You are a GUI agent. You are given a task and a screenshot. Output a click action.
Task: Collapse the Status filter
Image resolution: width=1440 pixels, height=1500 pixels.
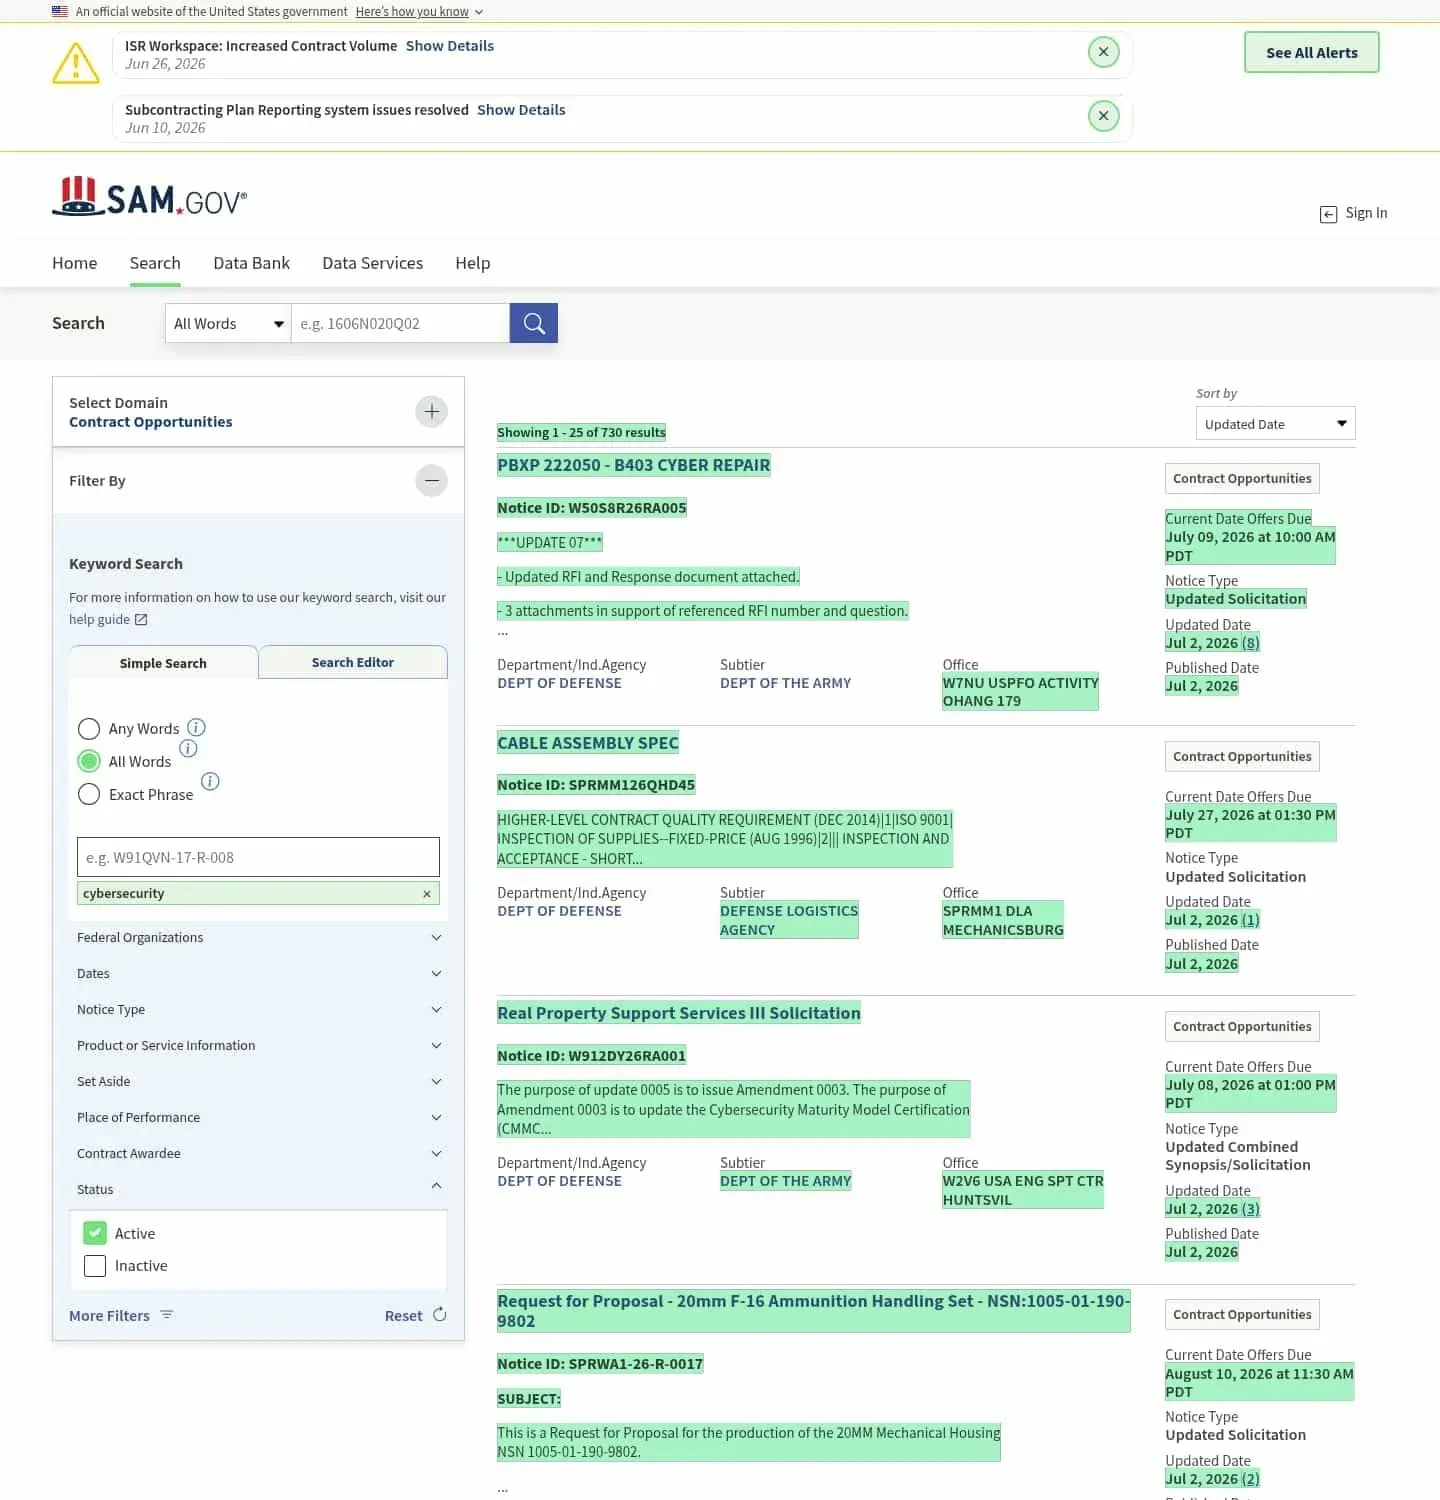pyautogui.click(x=259, y=1189)
